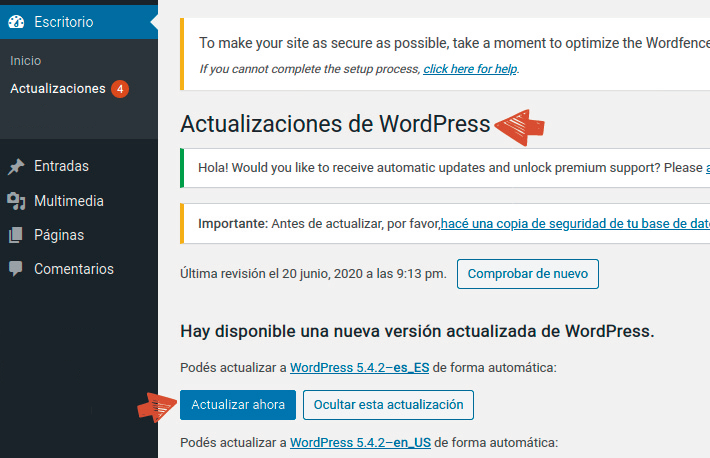Click the update count badge showing 4
This screenshot has height=458, width=710.
pyautogui.click(x=120, y=89)
